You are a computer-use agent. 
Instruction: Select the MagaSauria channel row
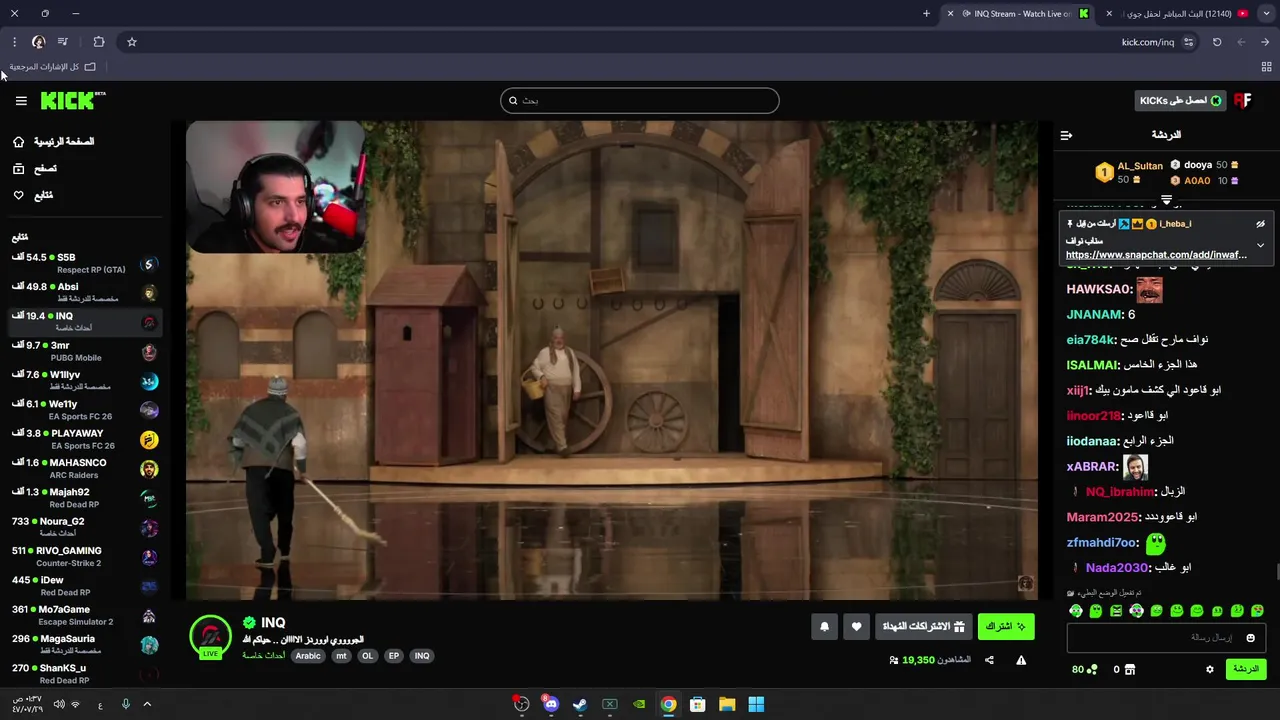tap(84, 645)
